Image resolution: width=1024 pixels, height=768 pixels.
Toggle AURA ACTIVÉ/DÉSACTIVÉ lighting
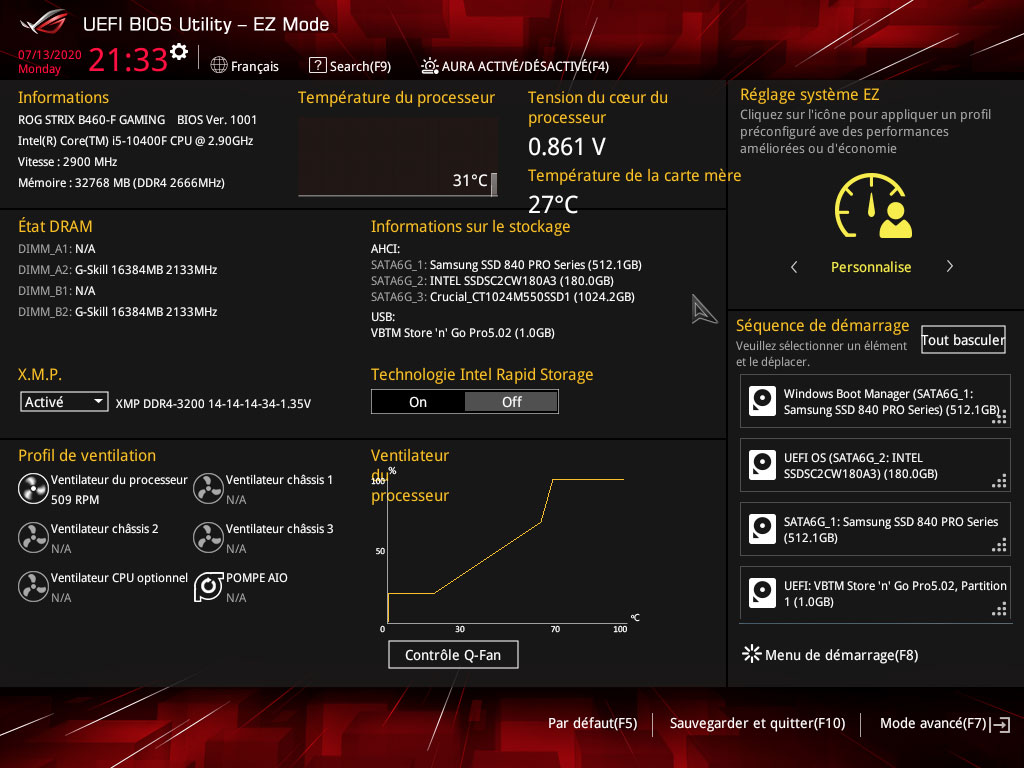pos(514,66)
